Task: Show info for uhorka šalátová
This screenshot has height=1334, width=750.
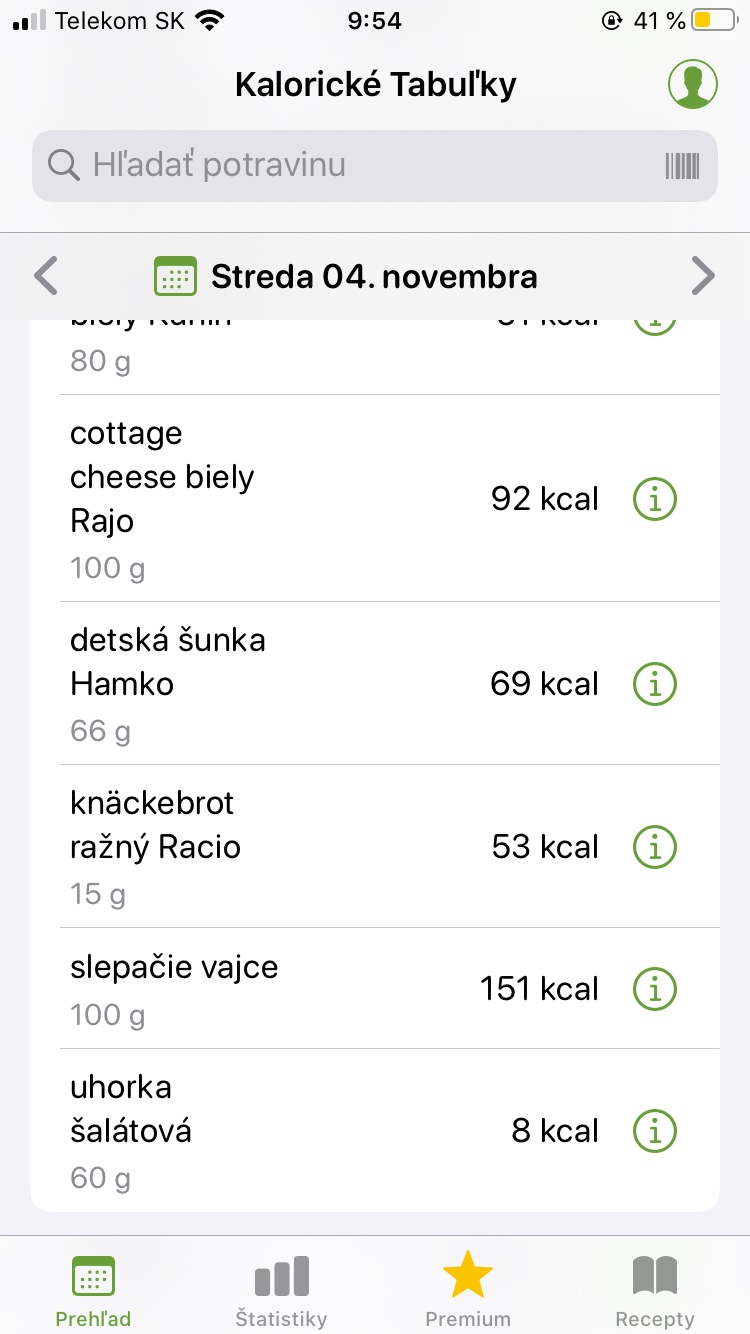Action: (x=655, y=1131)
